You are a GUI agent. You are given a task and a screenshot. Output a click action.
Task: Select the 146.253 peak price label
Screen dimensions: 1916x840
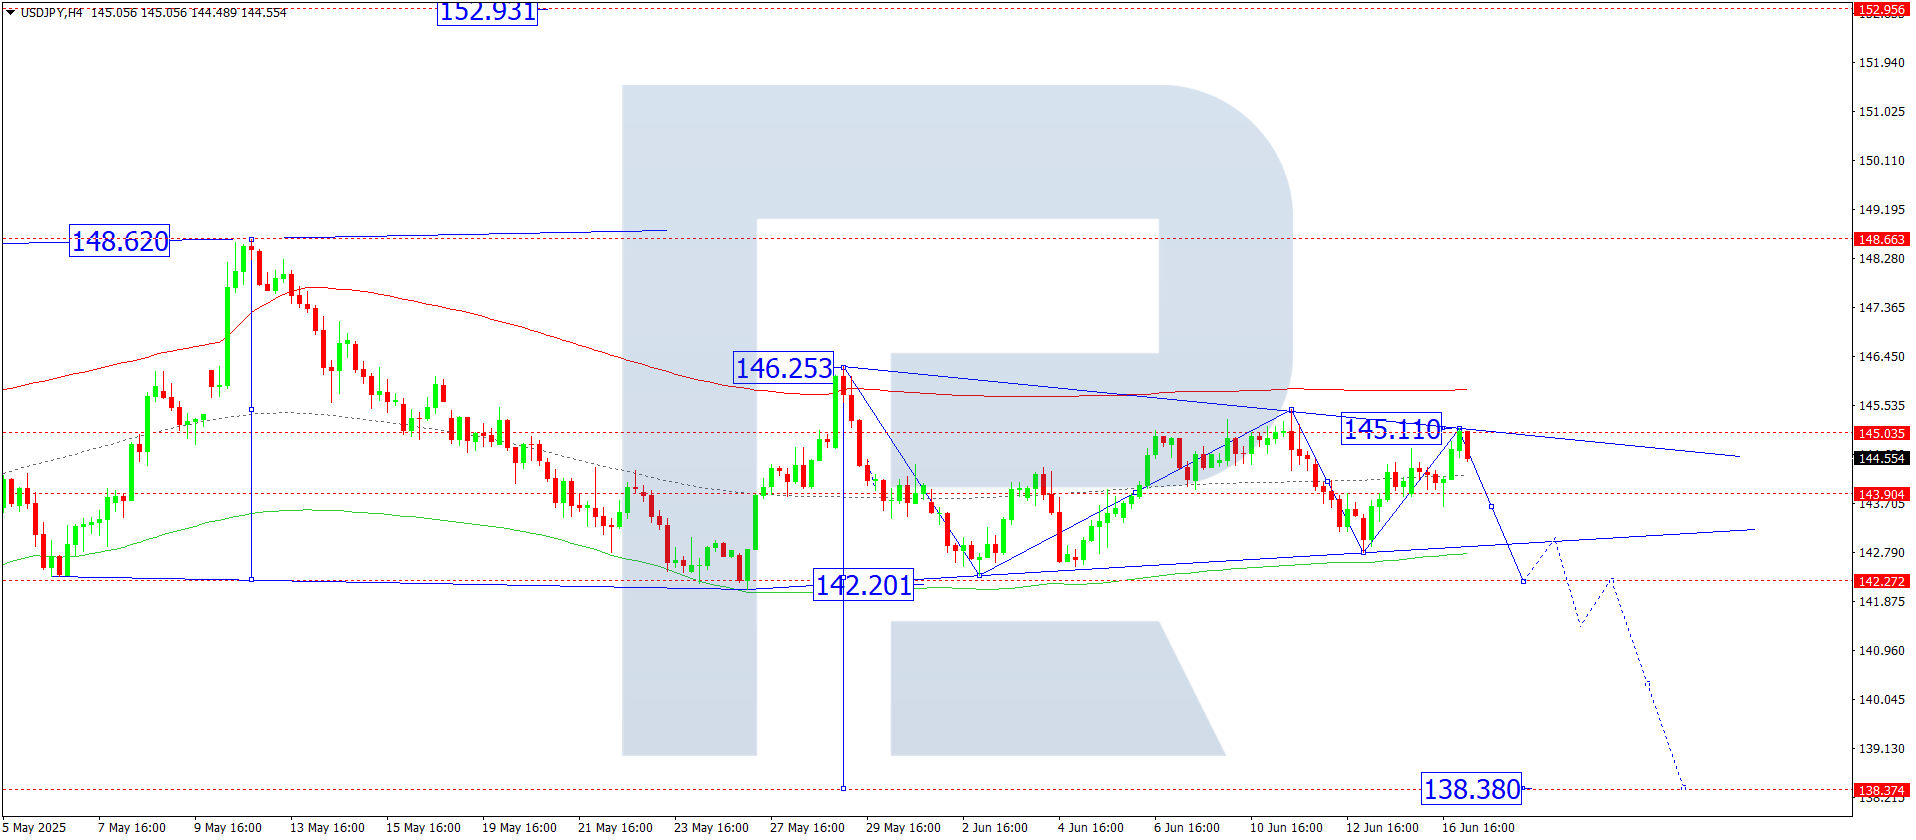click(784, 368)
